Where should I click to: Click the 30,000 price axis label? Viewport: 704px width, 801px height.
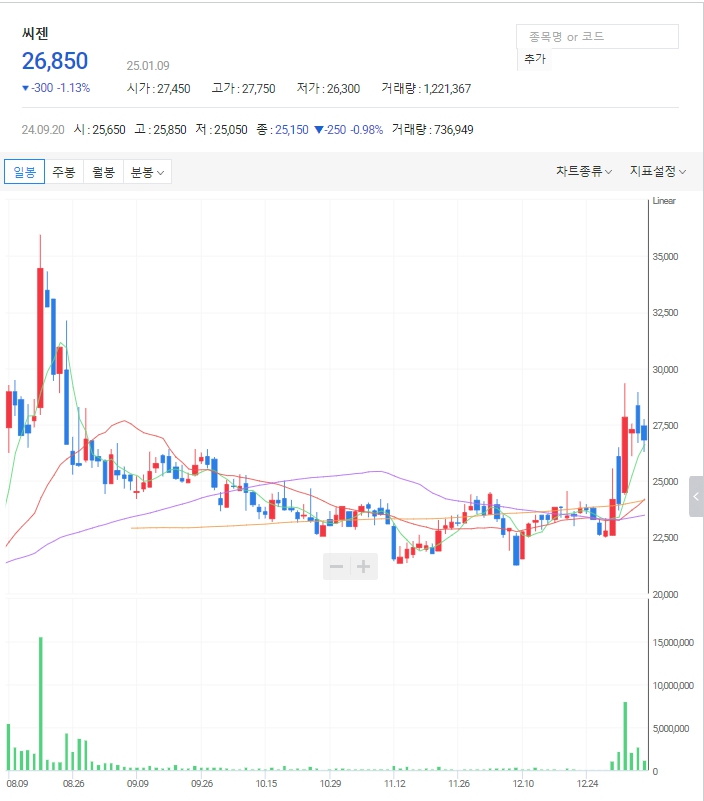pyautogui.click(x=665, y=369)
